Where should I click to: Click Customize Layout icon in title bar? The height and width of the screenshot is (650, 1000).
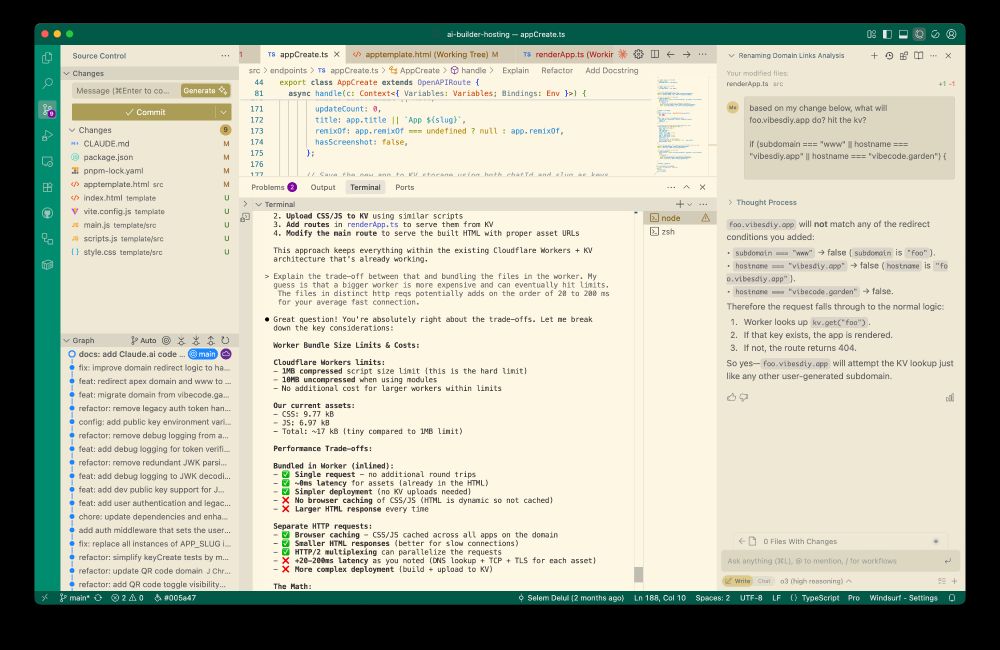tap(871, 34)
